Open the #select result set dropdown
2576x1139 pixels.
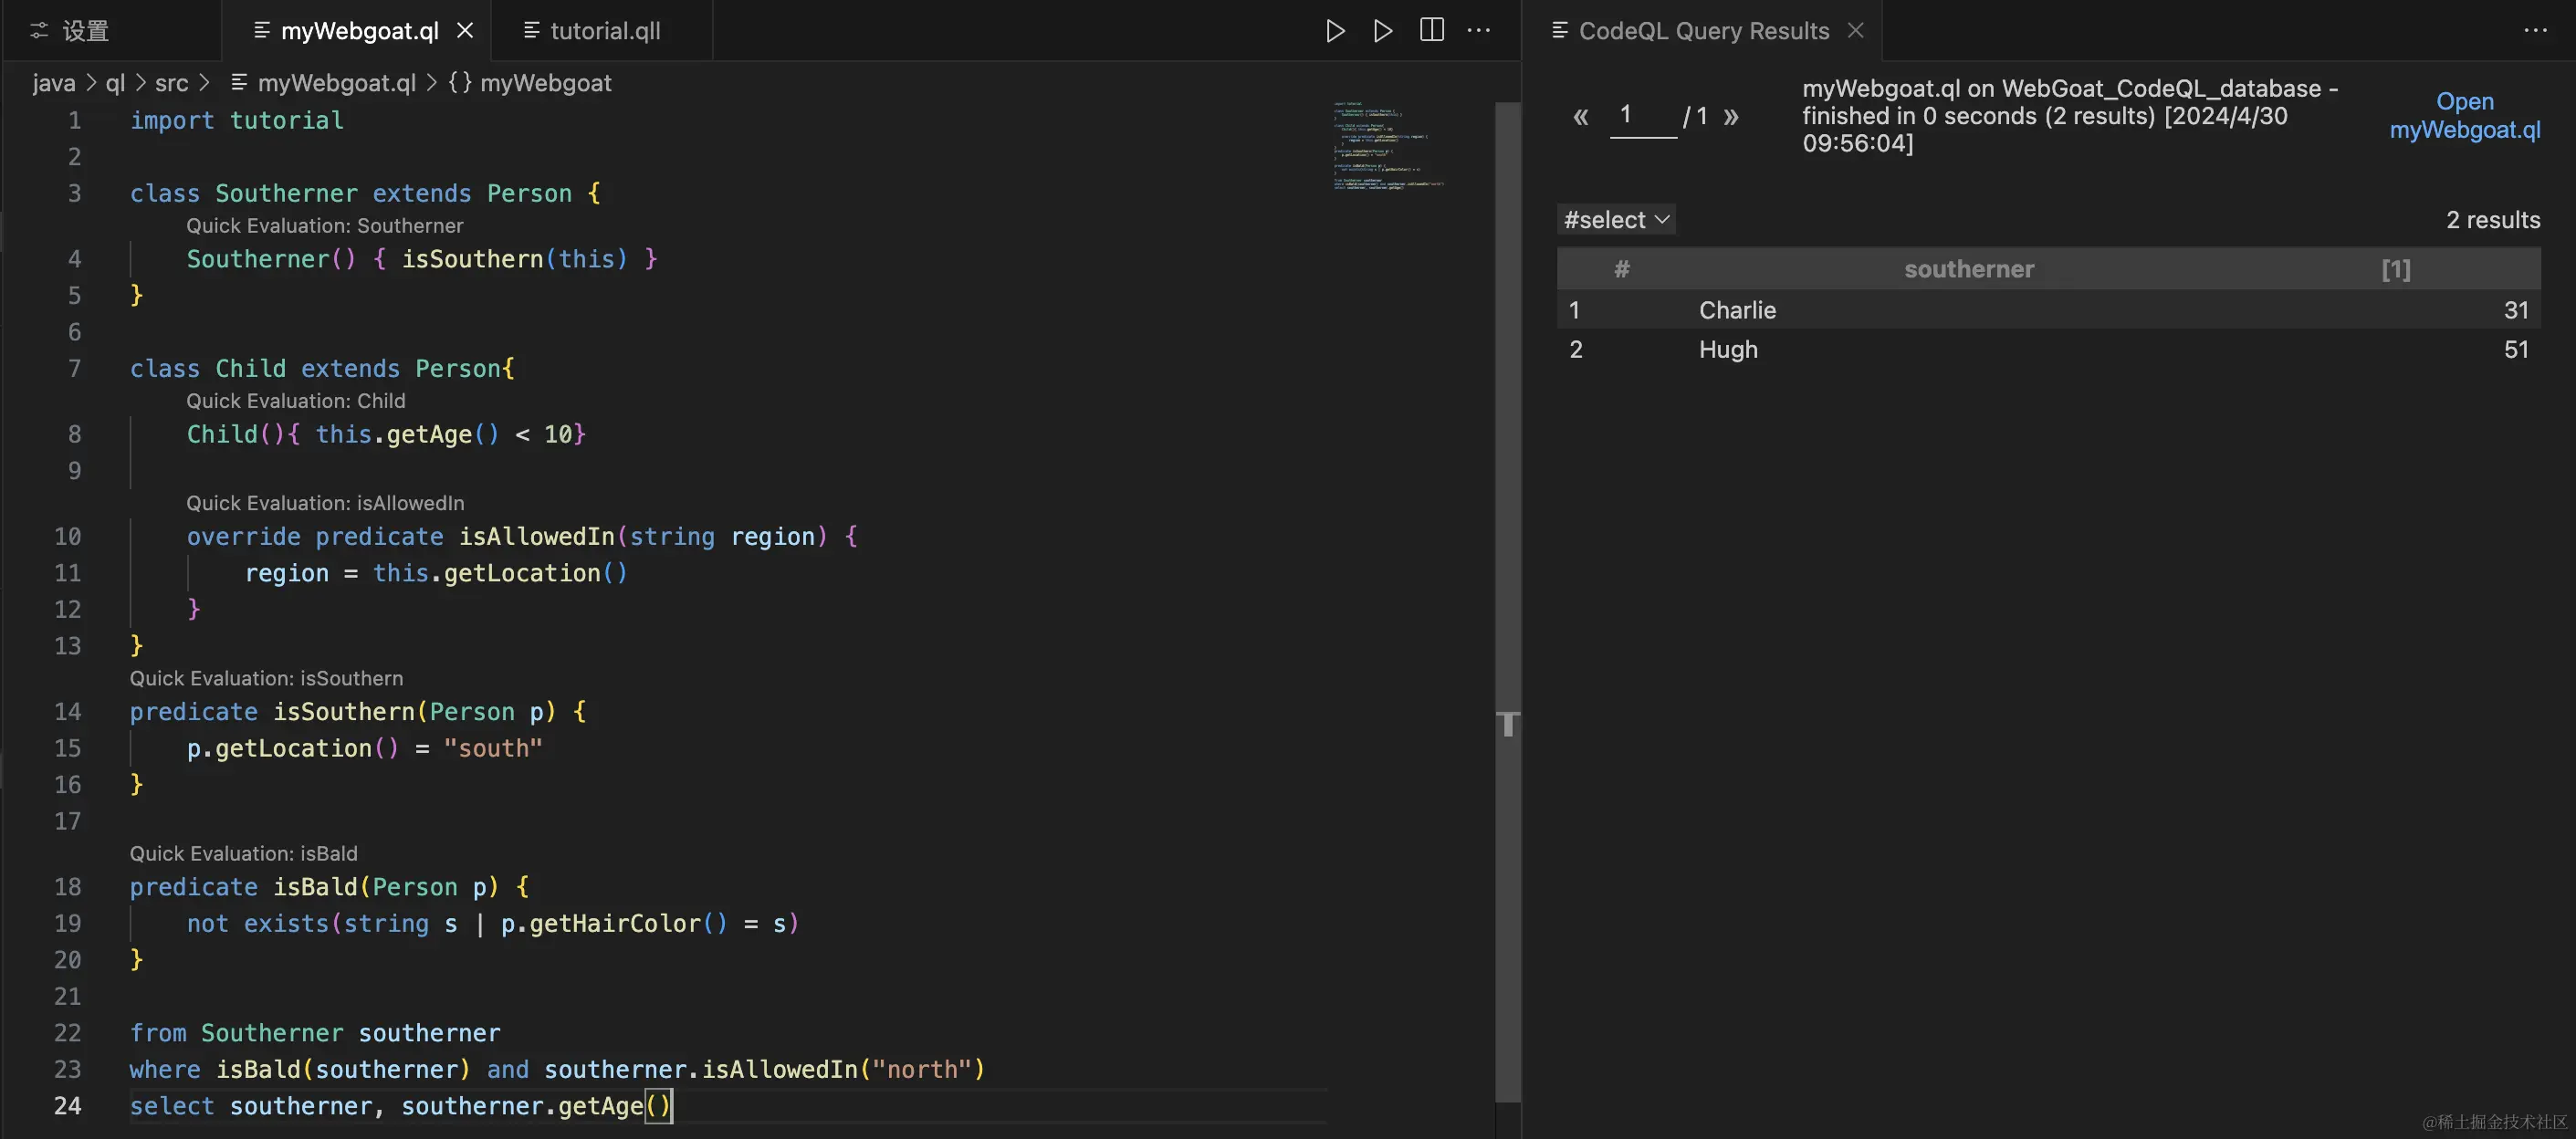(1616, 220)
